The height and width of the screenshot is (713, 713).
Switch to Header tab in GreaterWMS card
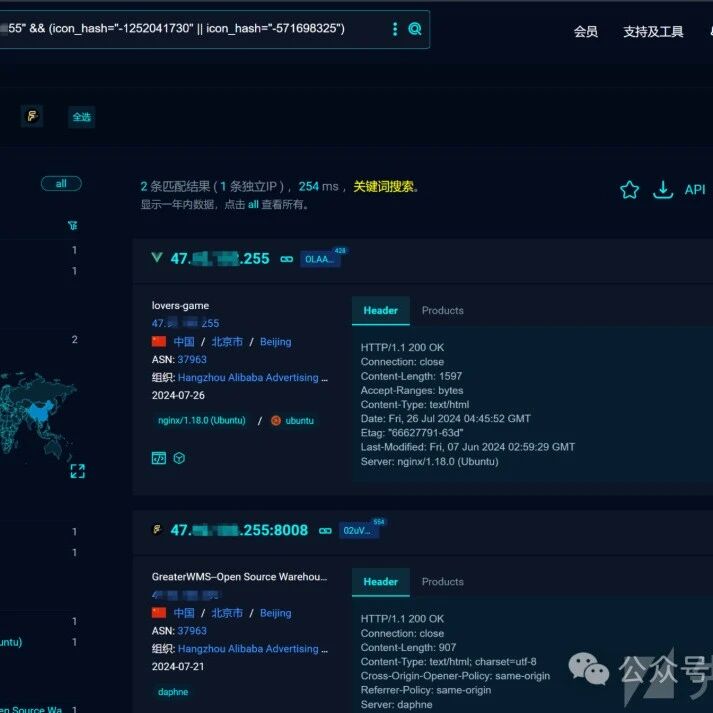[x=381, y=582]
